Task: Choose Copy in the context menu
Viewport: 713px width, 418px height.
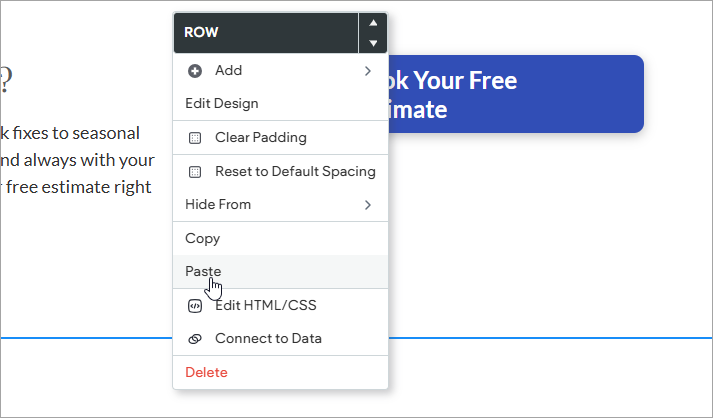Action: coord(202,239)
